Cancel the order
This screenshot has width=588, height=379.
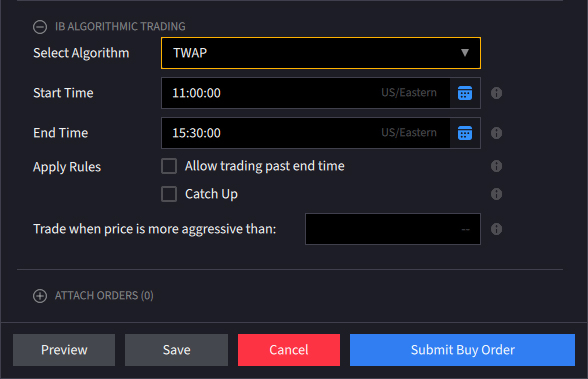click(x=289, y=350)
